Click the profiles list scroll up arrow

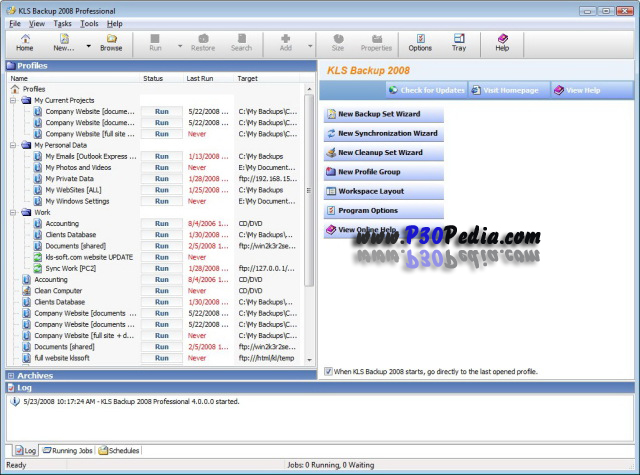309,89
